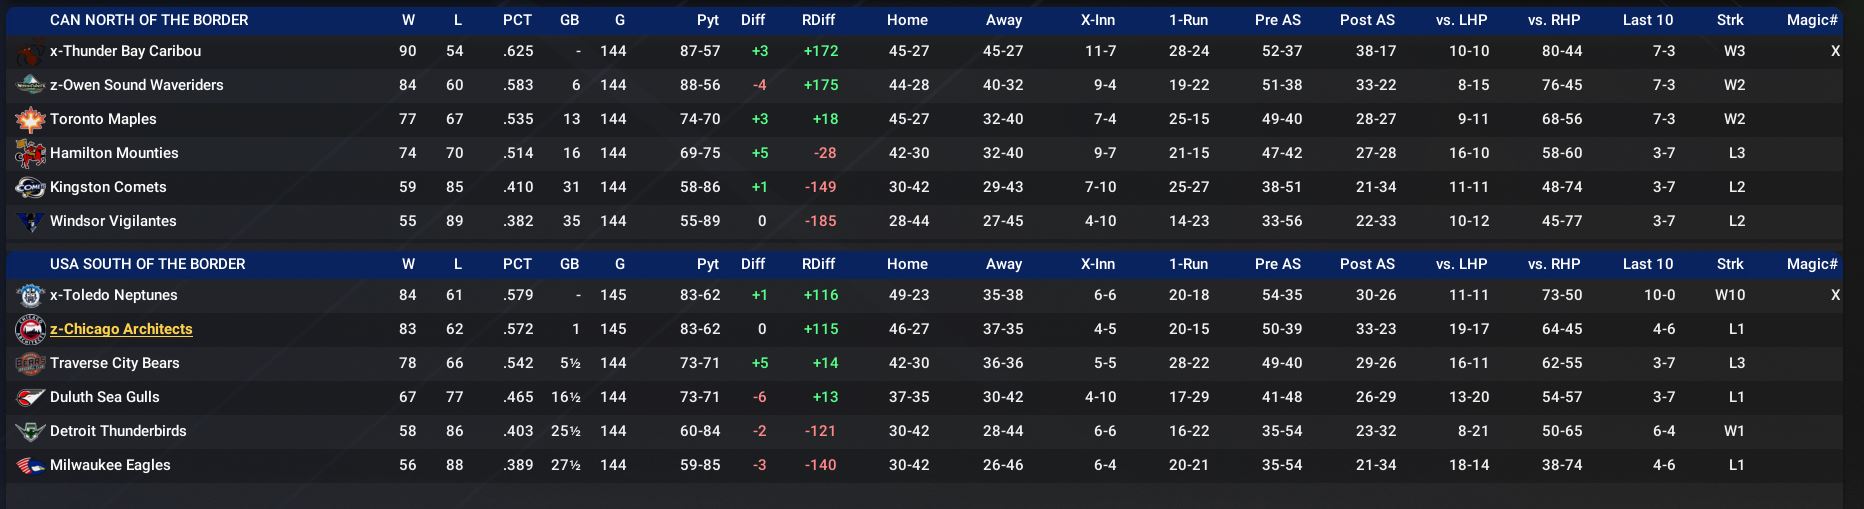
Task: Click the Milwaukee Eagles team logo
Action: (x=30, y=466)
